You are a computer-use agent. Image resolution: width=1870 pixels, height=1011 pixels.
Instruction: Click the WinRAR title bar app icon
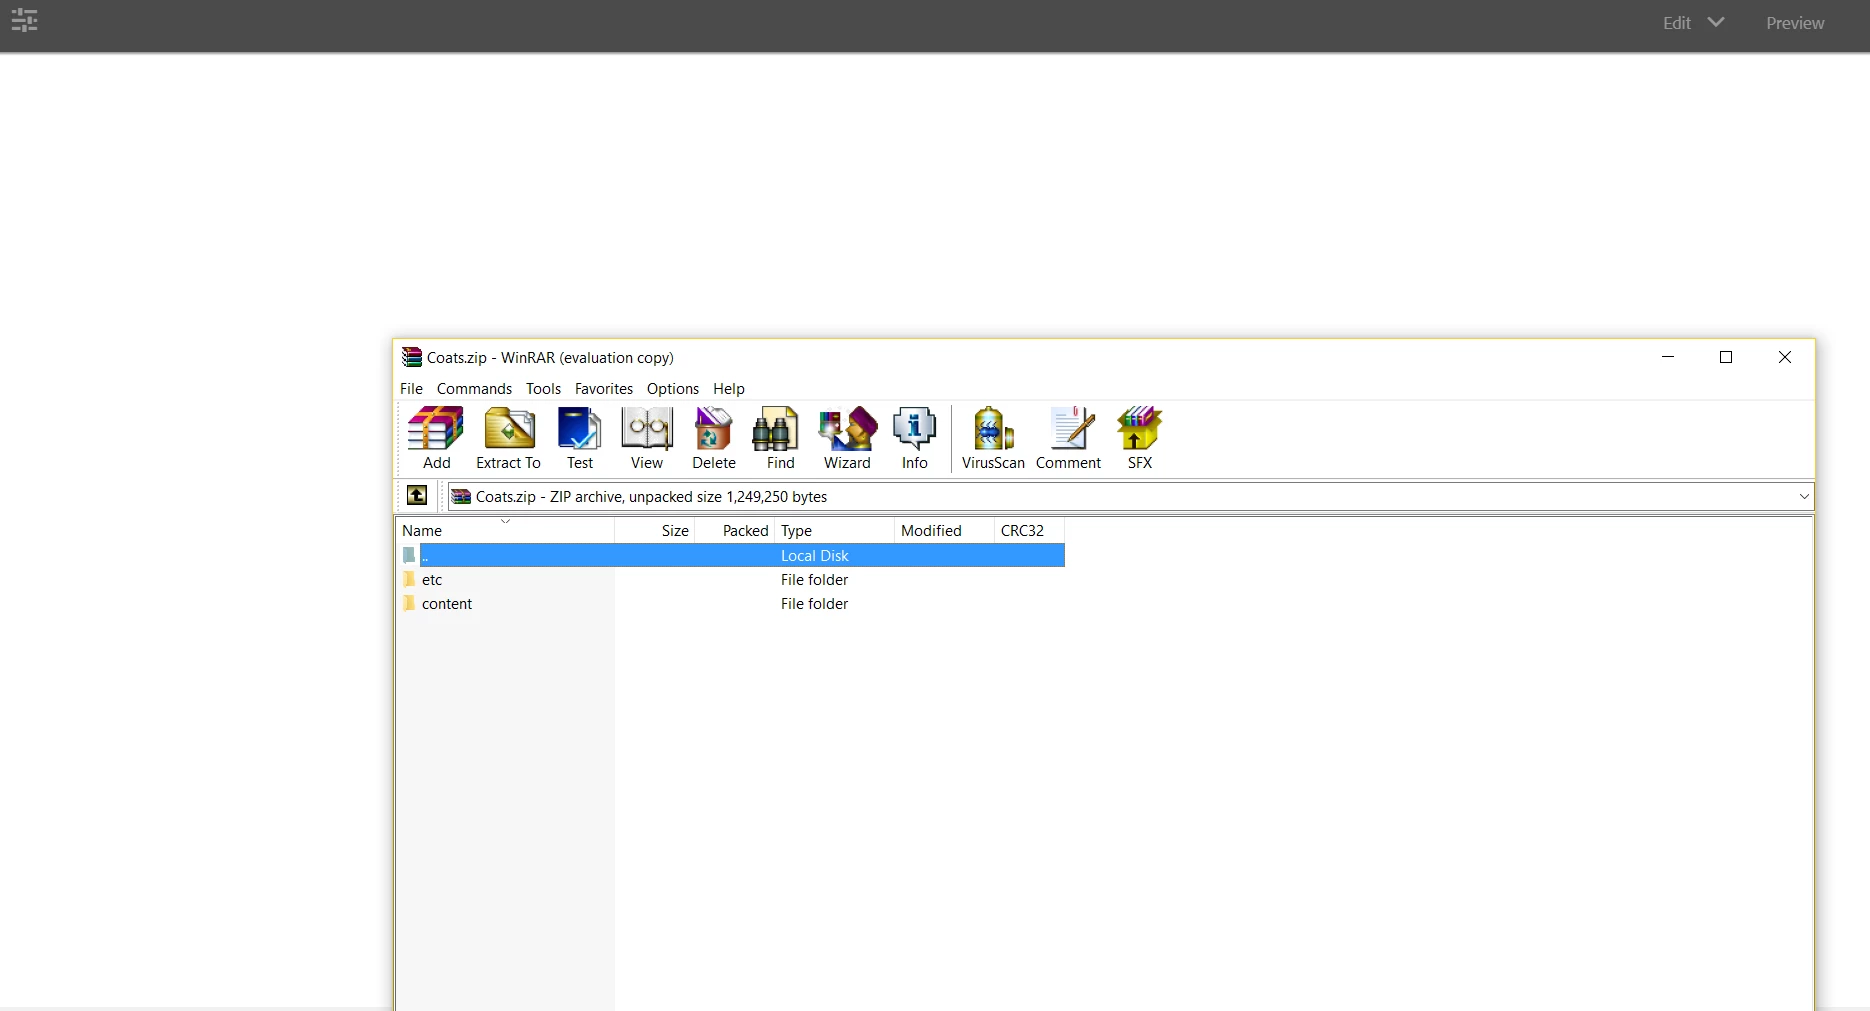(411, 357)
